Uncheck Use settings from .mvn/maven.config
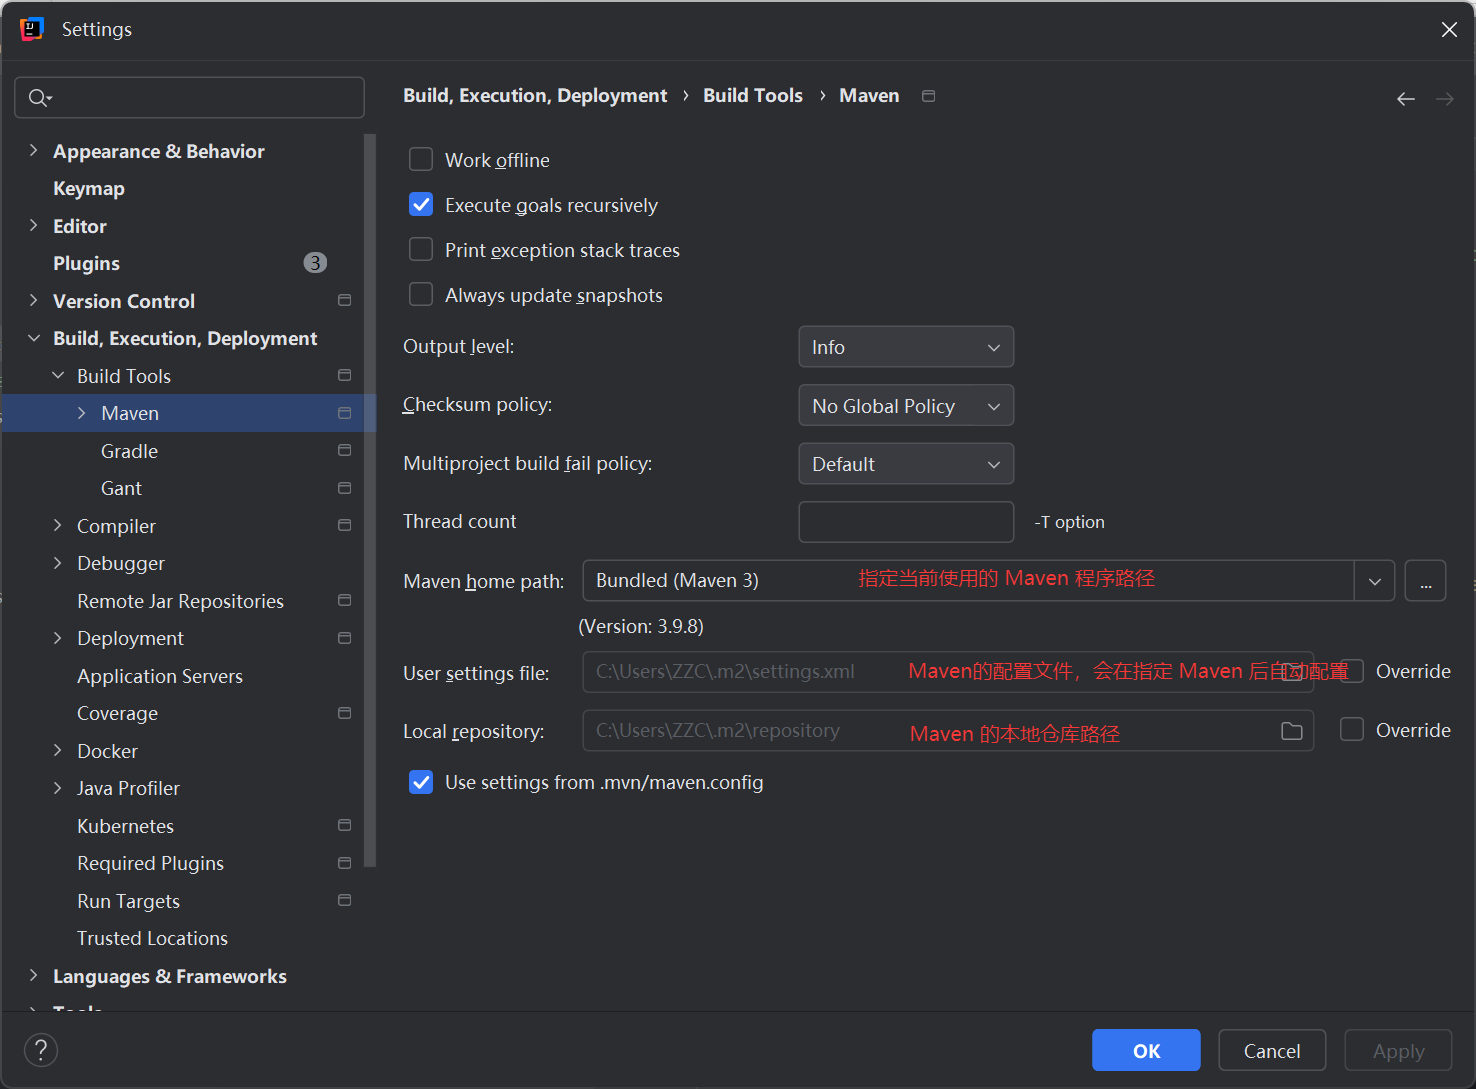This screenshot has width=1476, height=1089. (x=421, y=782)
